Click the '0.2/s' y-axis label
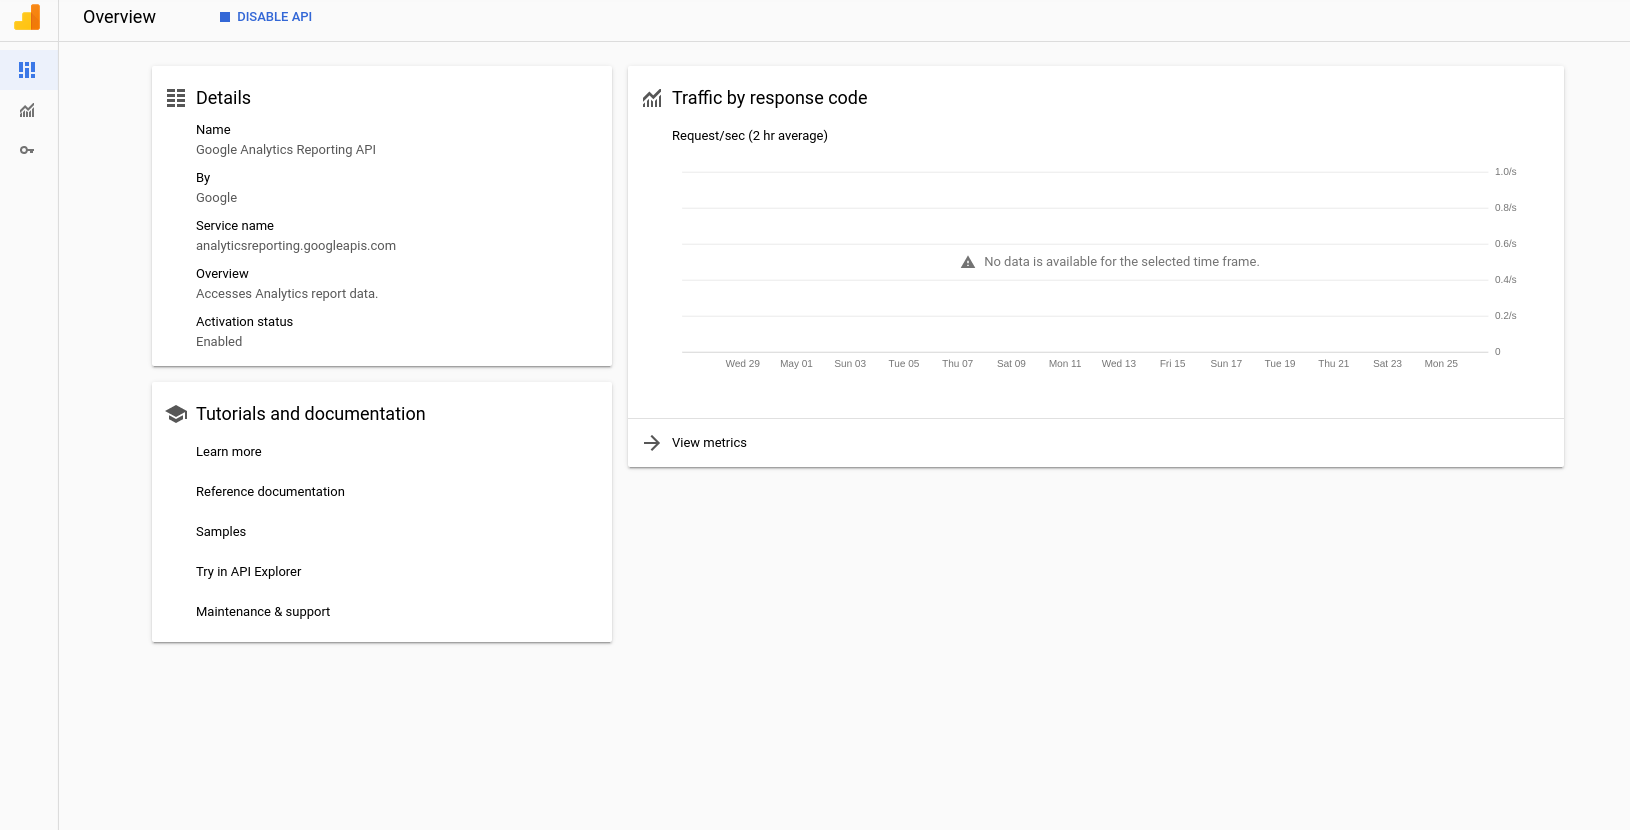Viewport: 1630px width, 830px height. tap(1505, 316)
